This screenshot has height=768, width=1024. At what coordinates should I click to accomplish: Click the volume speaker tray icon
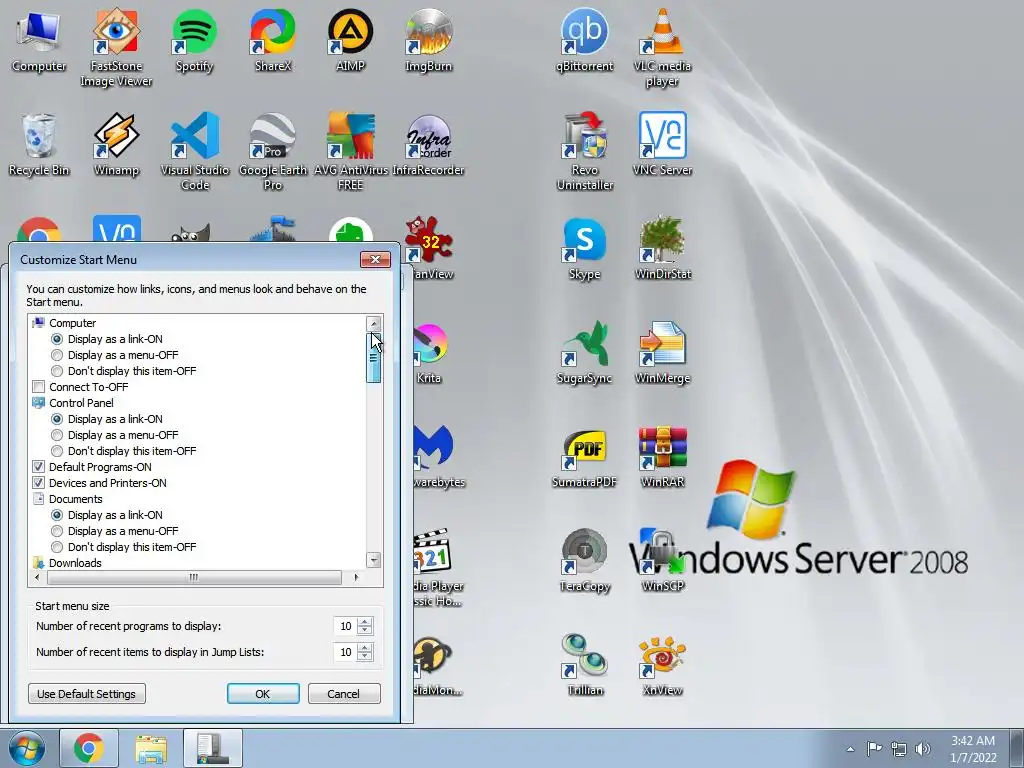click(923, 749)
